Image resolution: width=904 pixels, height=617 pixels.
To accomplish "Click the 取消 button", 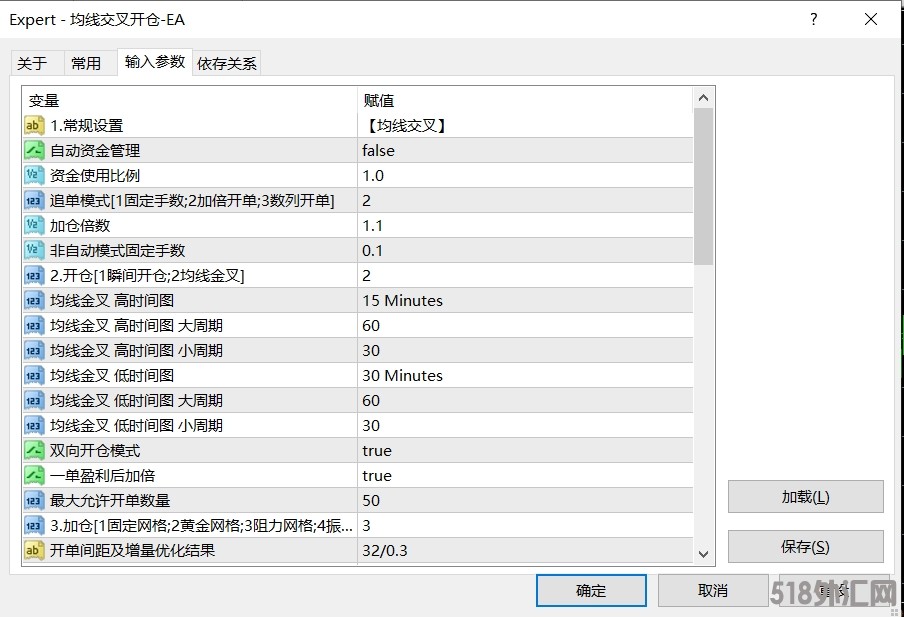I will (713, 590).
